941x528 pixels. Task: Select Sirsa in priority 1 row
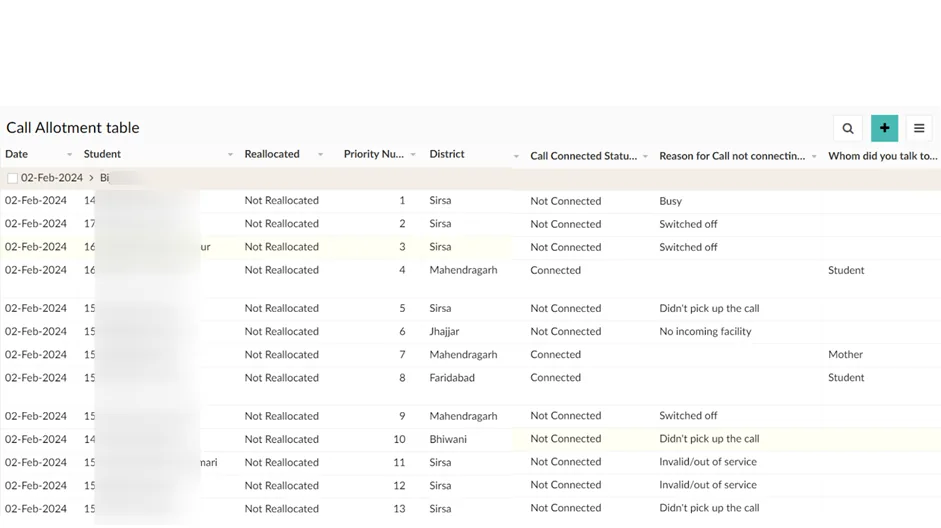coord(440,200)
